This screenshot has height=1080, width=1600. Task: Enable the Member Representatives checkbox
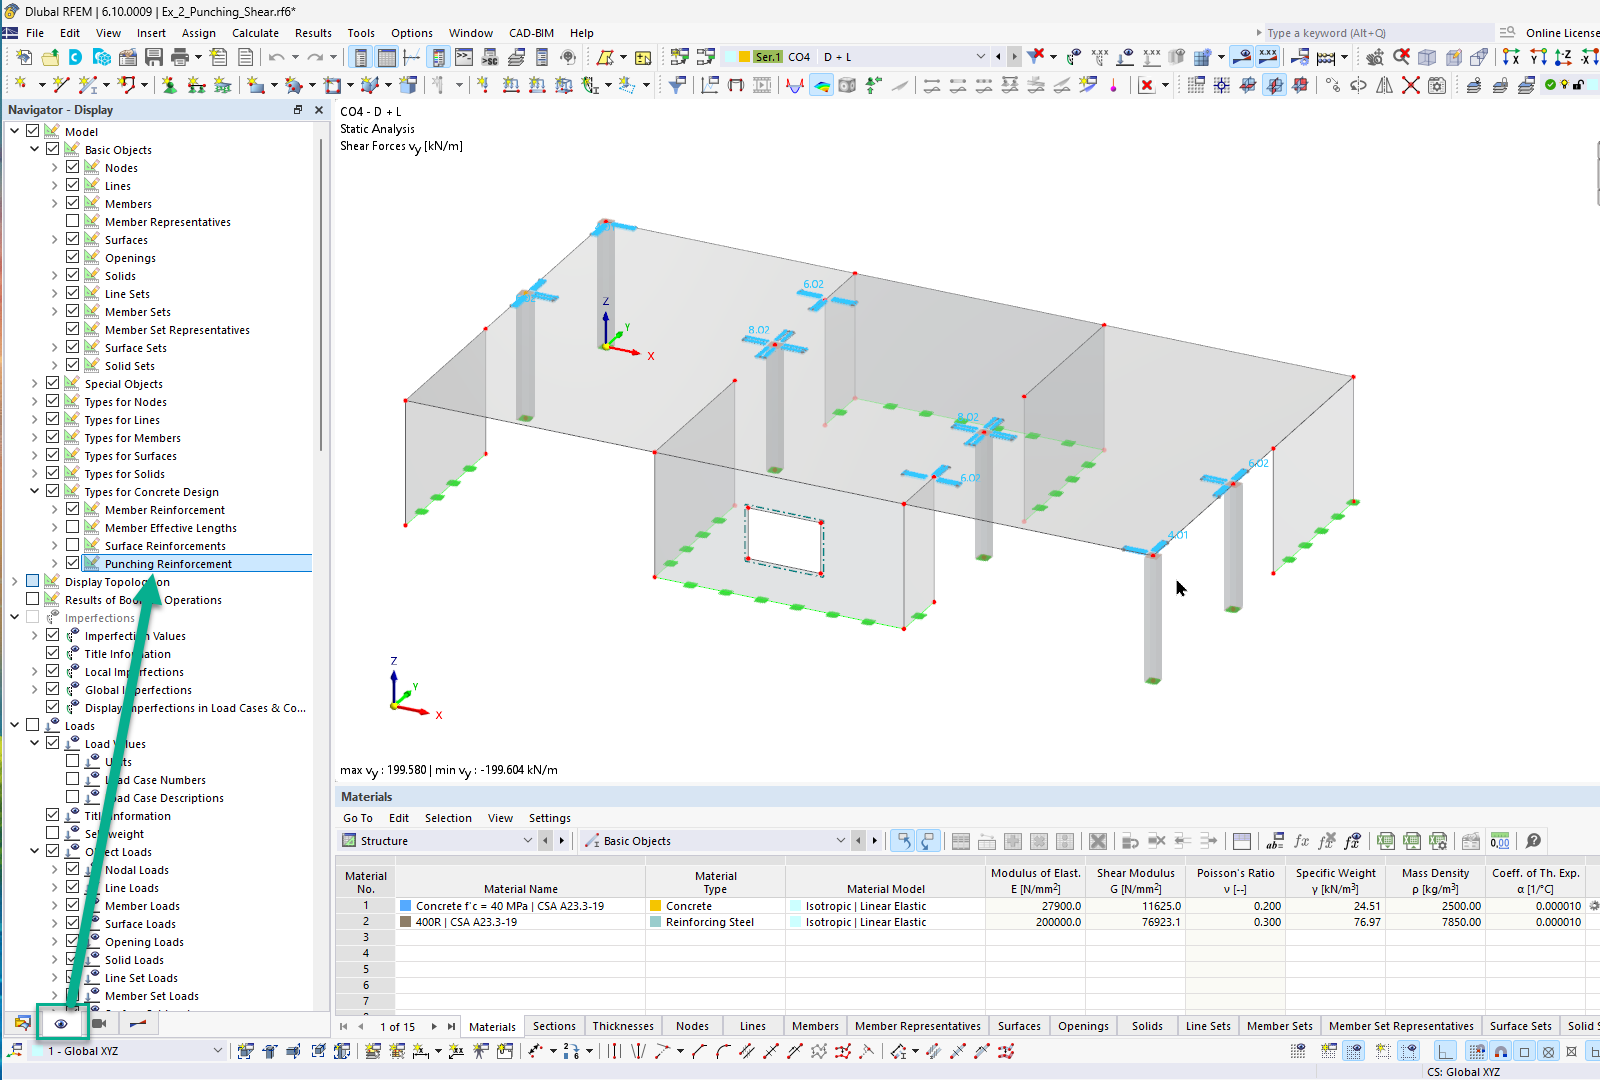click(72, 220)
